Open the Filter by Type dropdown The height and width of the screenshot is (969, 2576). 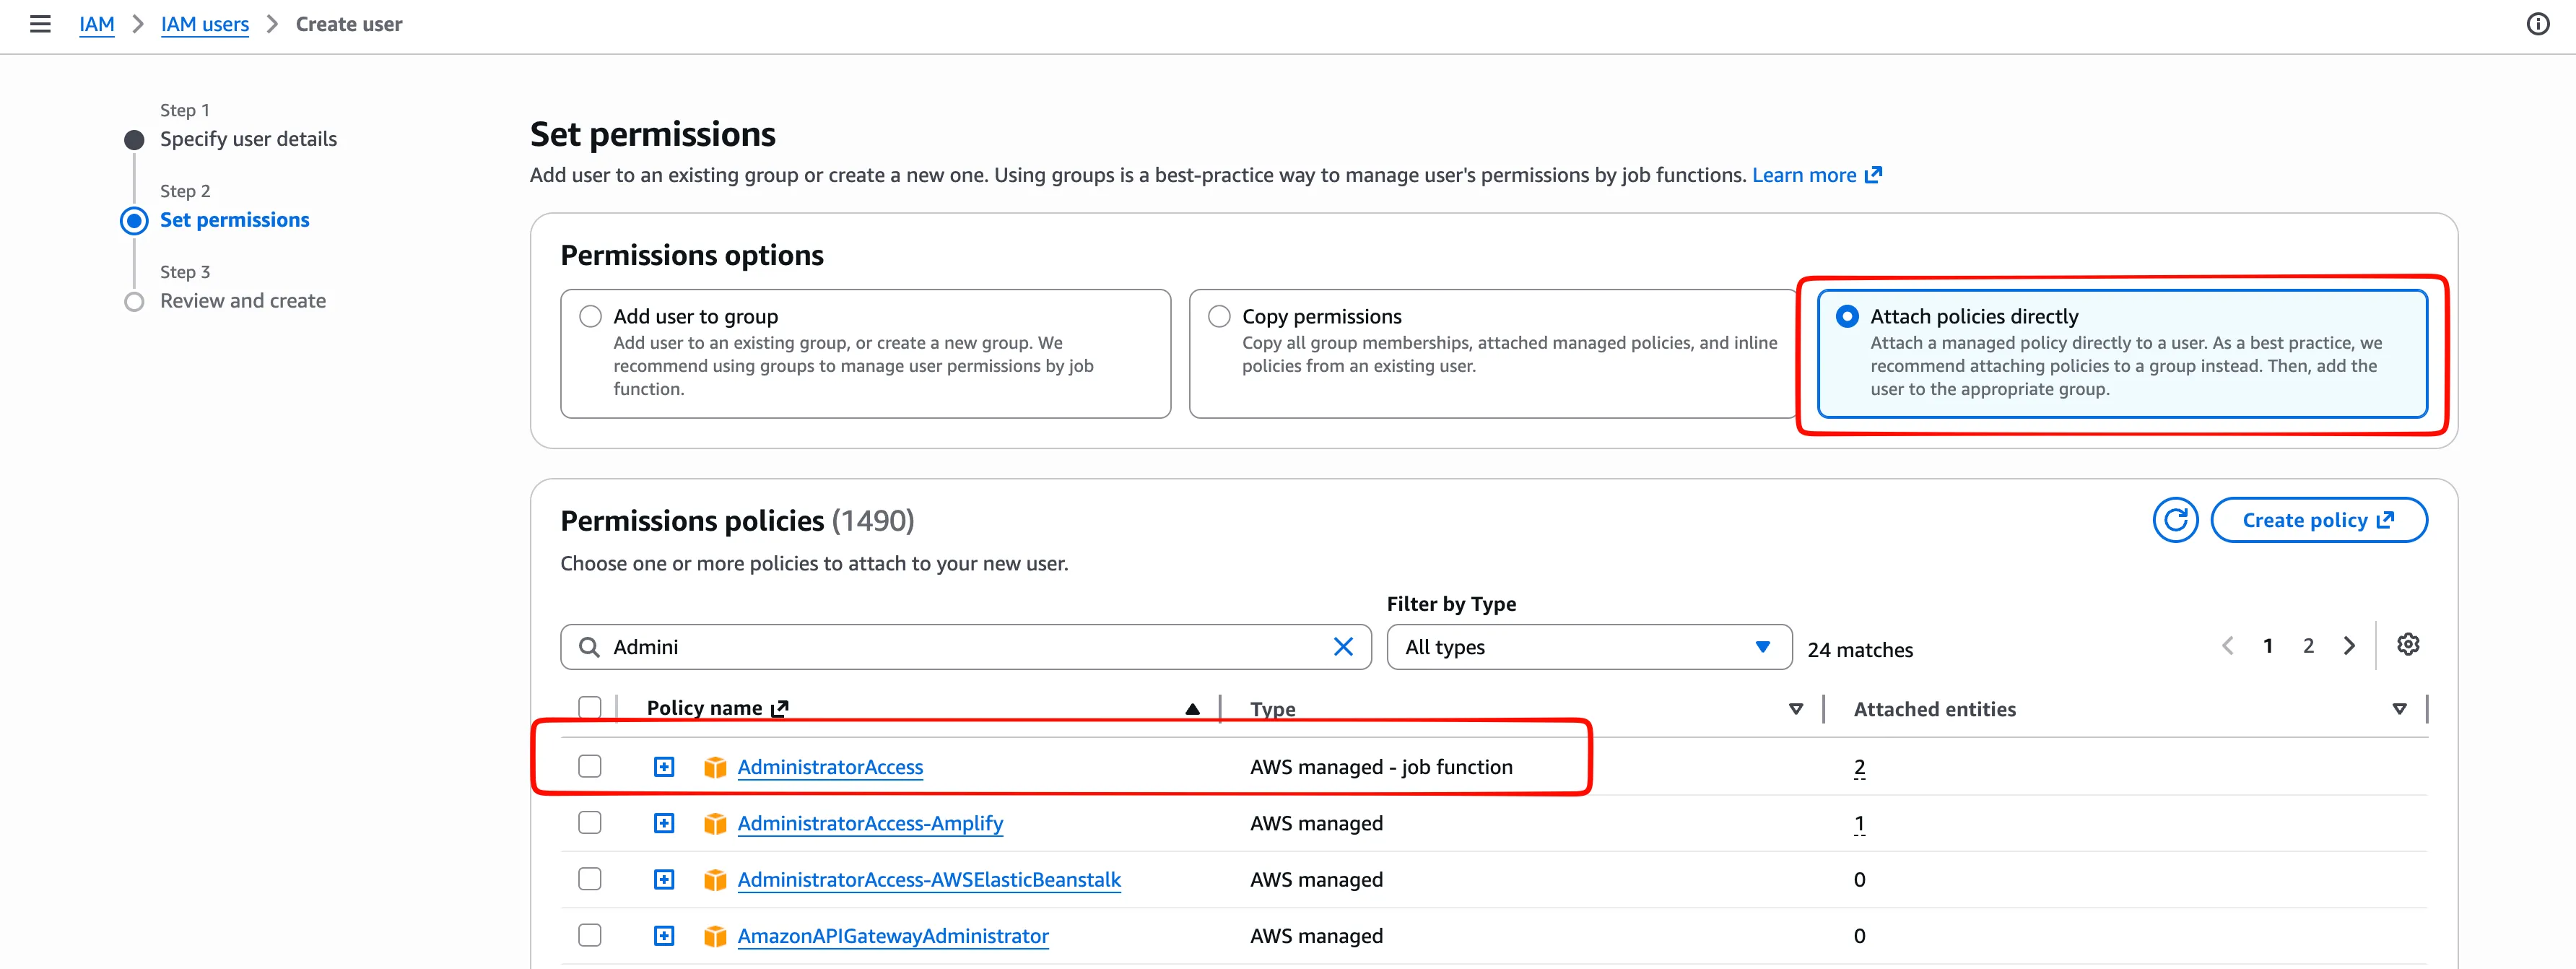(x=1589, y=647)
